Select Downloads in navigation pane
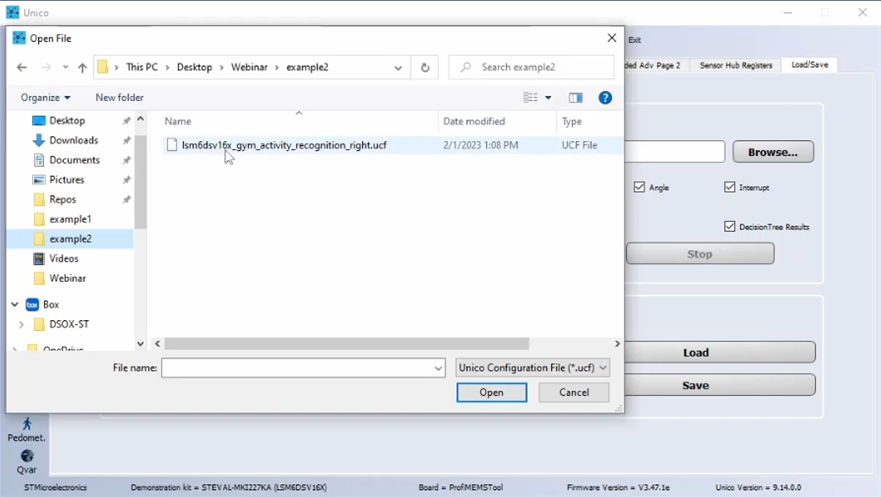Screen dimensions: 881x497 tap(74, 140)
